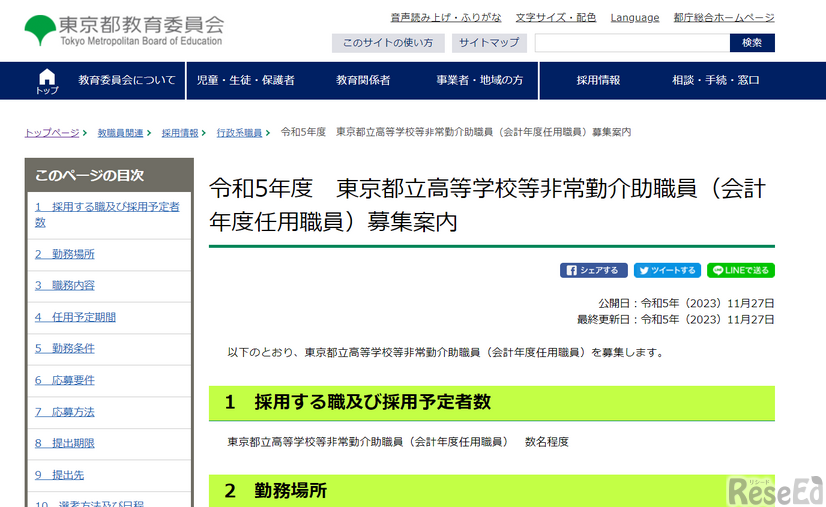Jump to 6 応募要件 in table of contents
Viewport: 826px width, 507px height.
click(x=65, y=380)
